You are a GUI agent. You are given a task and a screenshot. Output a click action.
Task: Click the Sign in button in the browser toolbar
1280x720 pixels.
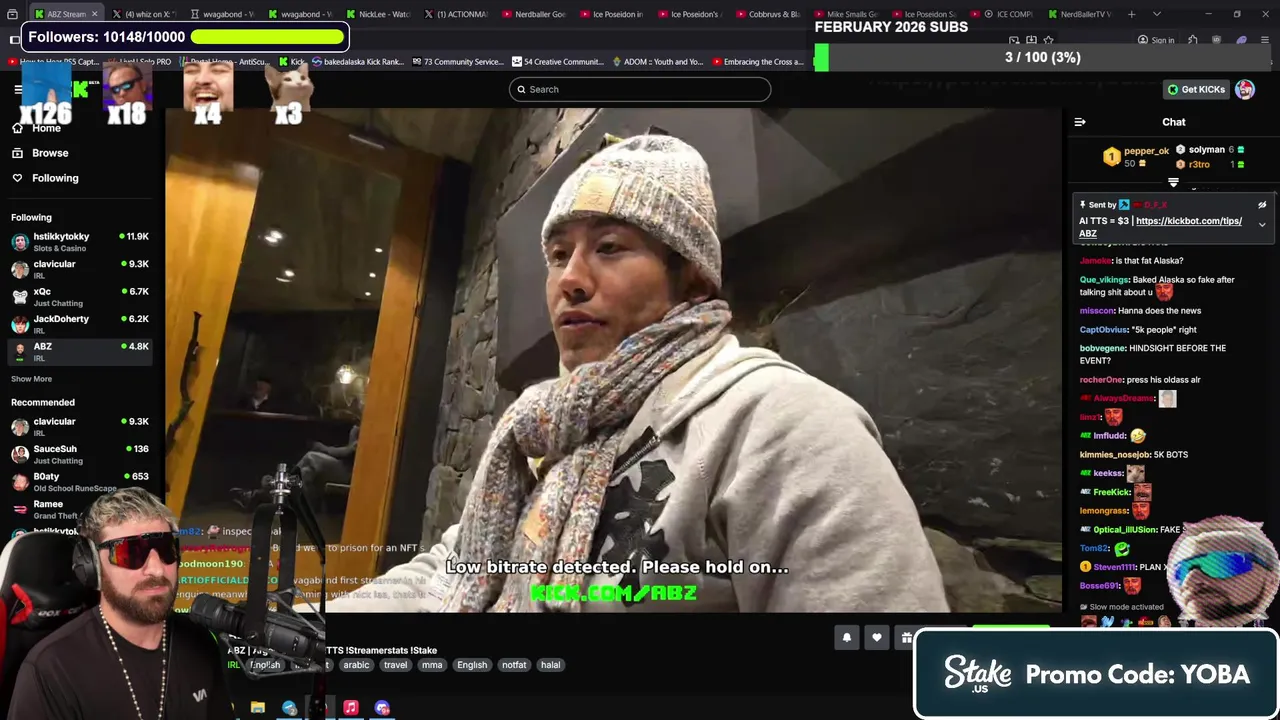pos(1156,40)
